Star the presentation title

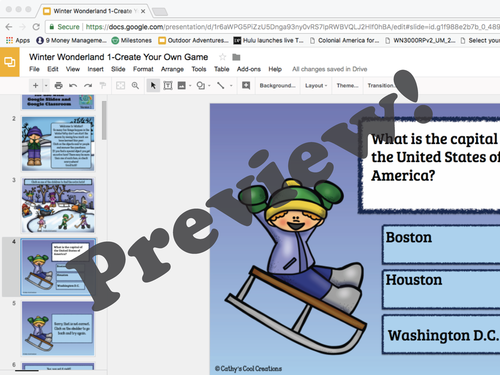pos(222,57)
